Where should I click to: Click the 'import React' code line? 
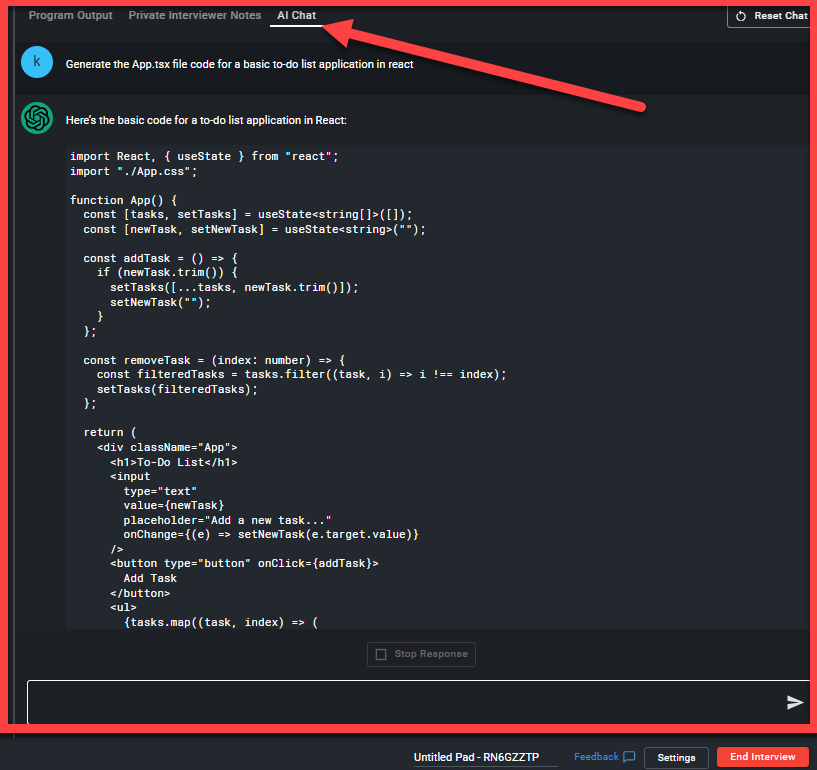click(x=204, y=156)
